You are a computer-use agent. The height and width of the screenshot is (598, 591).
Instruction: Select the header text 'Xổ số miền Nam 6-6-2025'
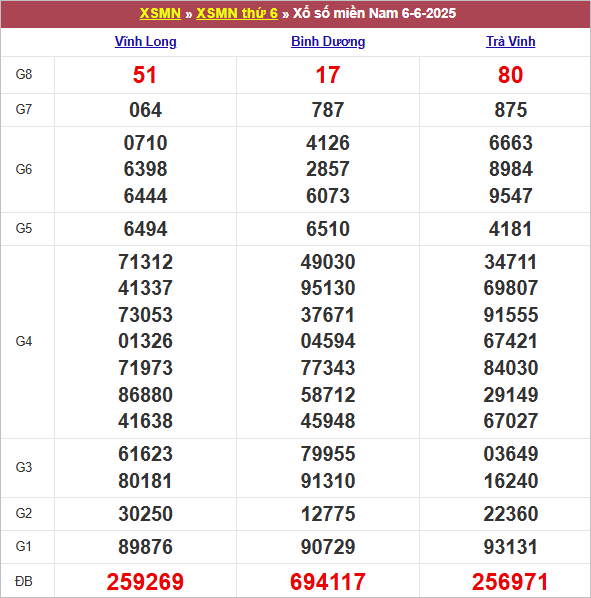click(374, 13)
